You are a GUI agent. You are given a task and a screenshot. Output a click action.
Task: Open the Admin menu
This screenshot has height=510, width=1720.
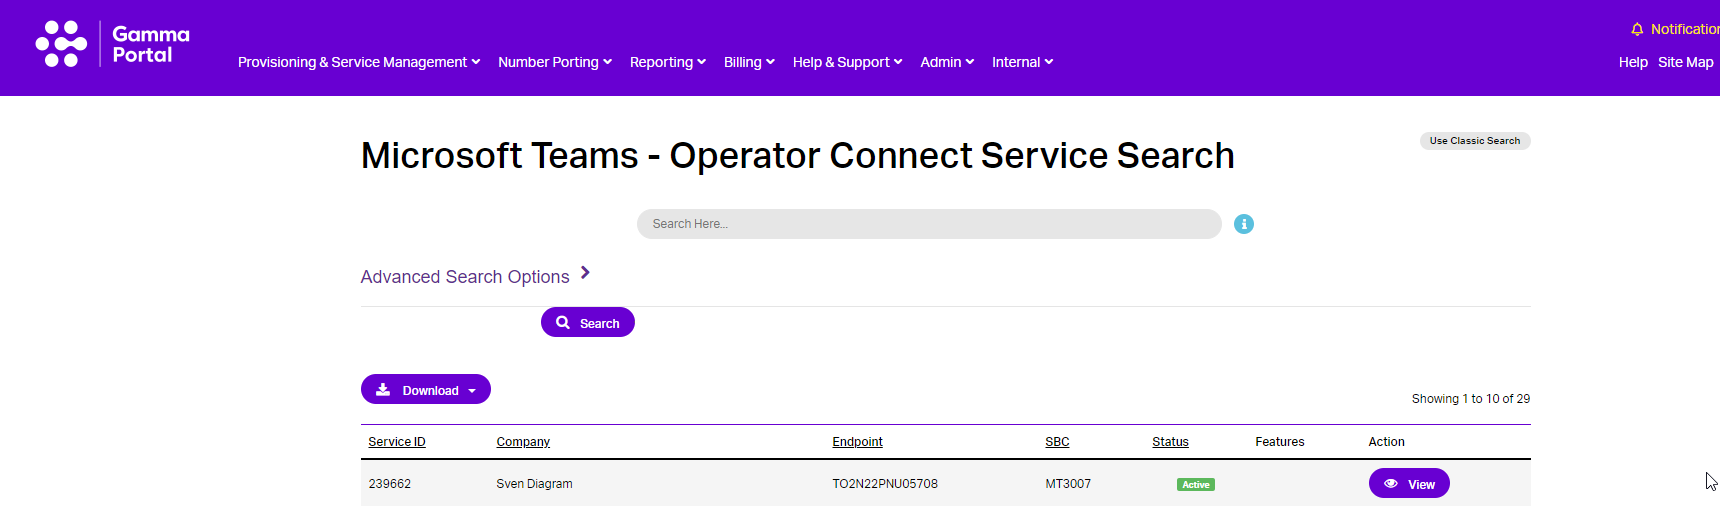point(947,62)
